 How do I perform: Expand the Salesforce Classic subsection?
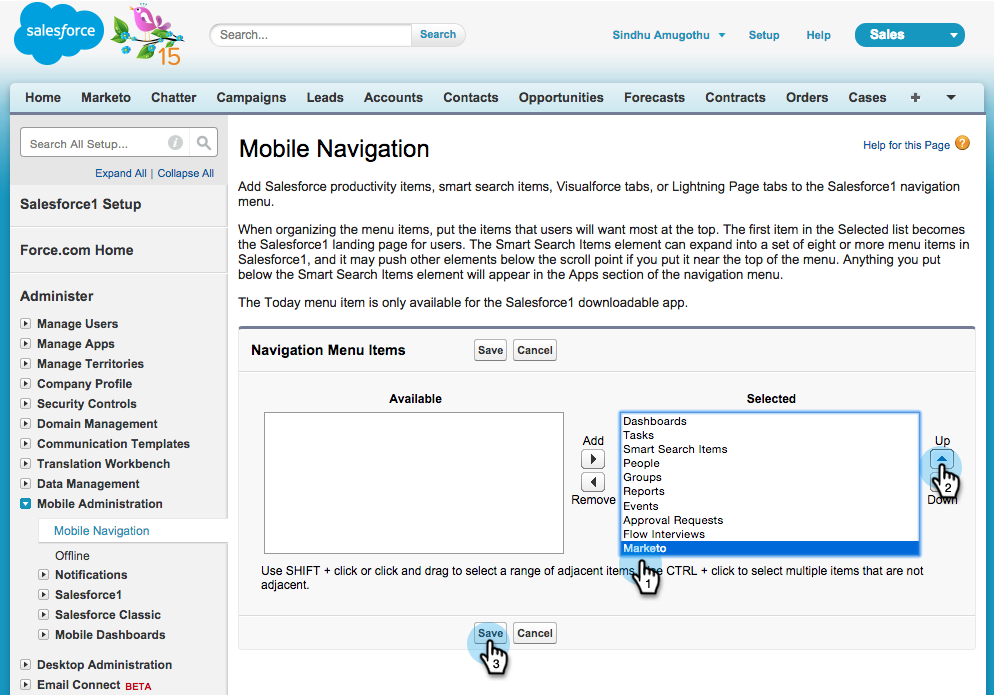[x=43, y=614]
